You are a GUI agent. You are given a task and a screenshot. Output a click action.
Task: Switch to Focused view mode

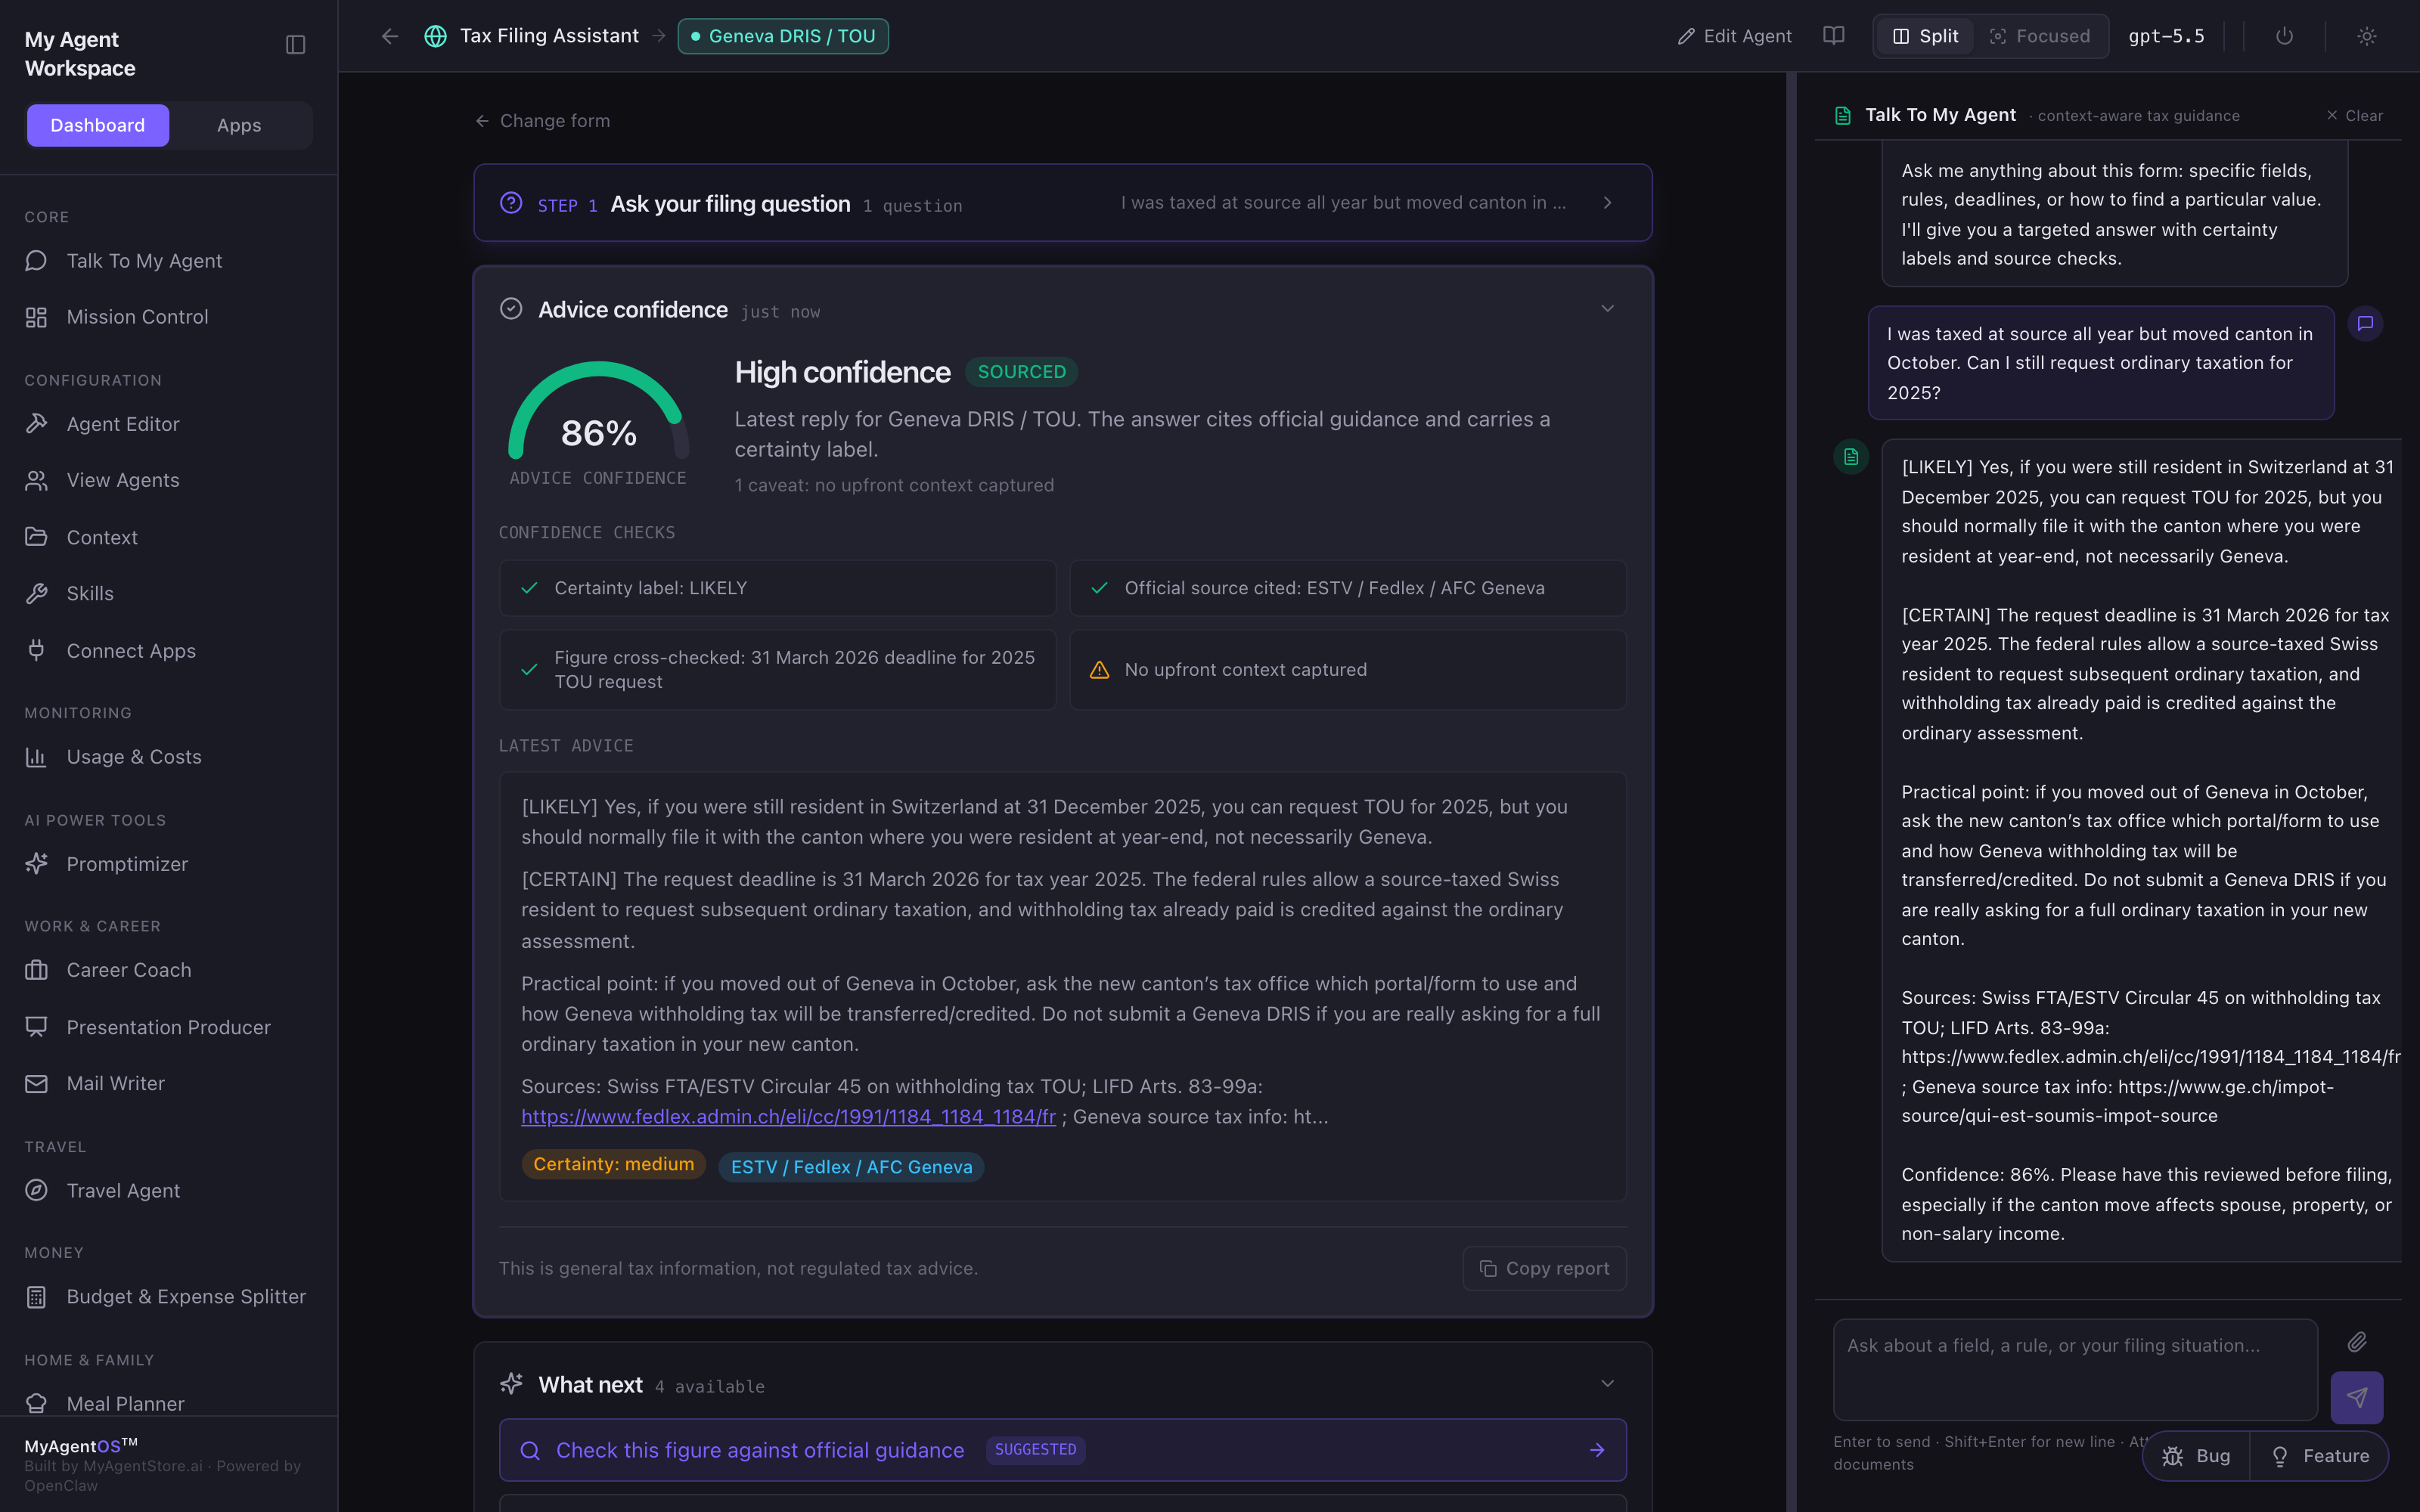coord(2040,36)
